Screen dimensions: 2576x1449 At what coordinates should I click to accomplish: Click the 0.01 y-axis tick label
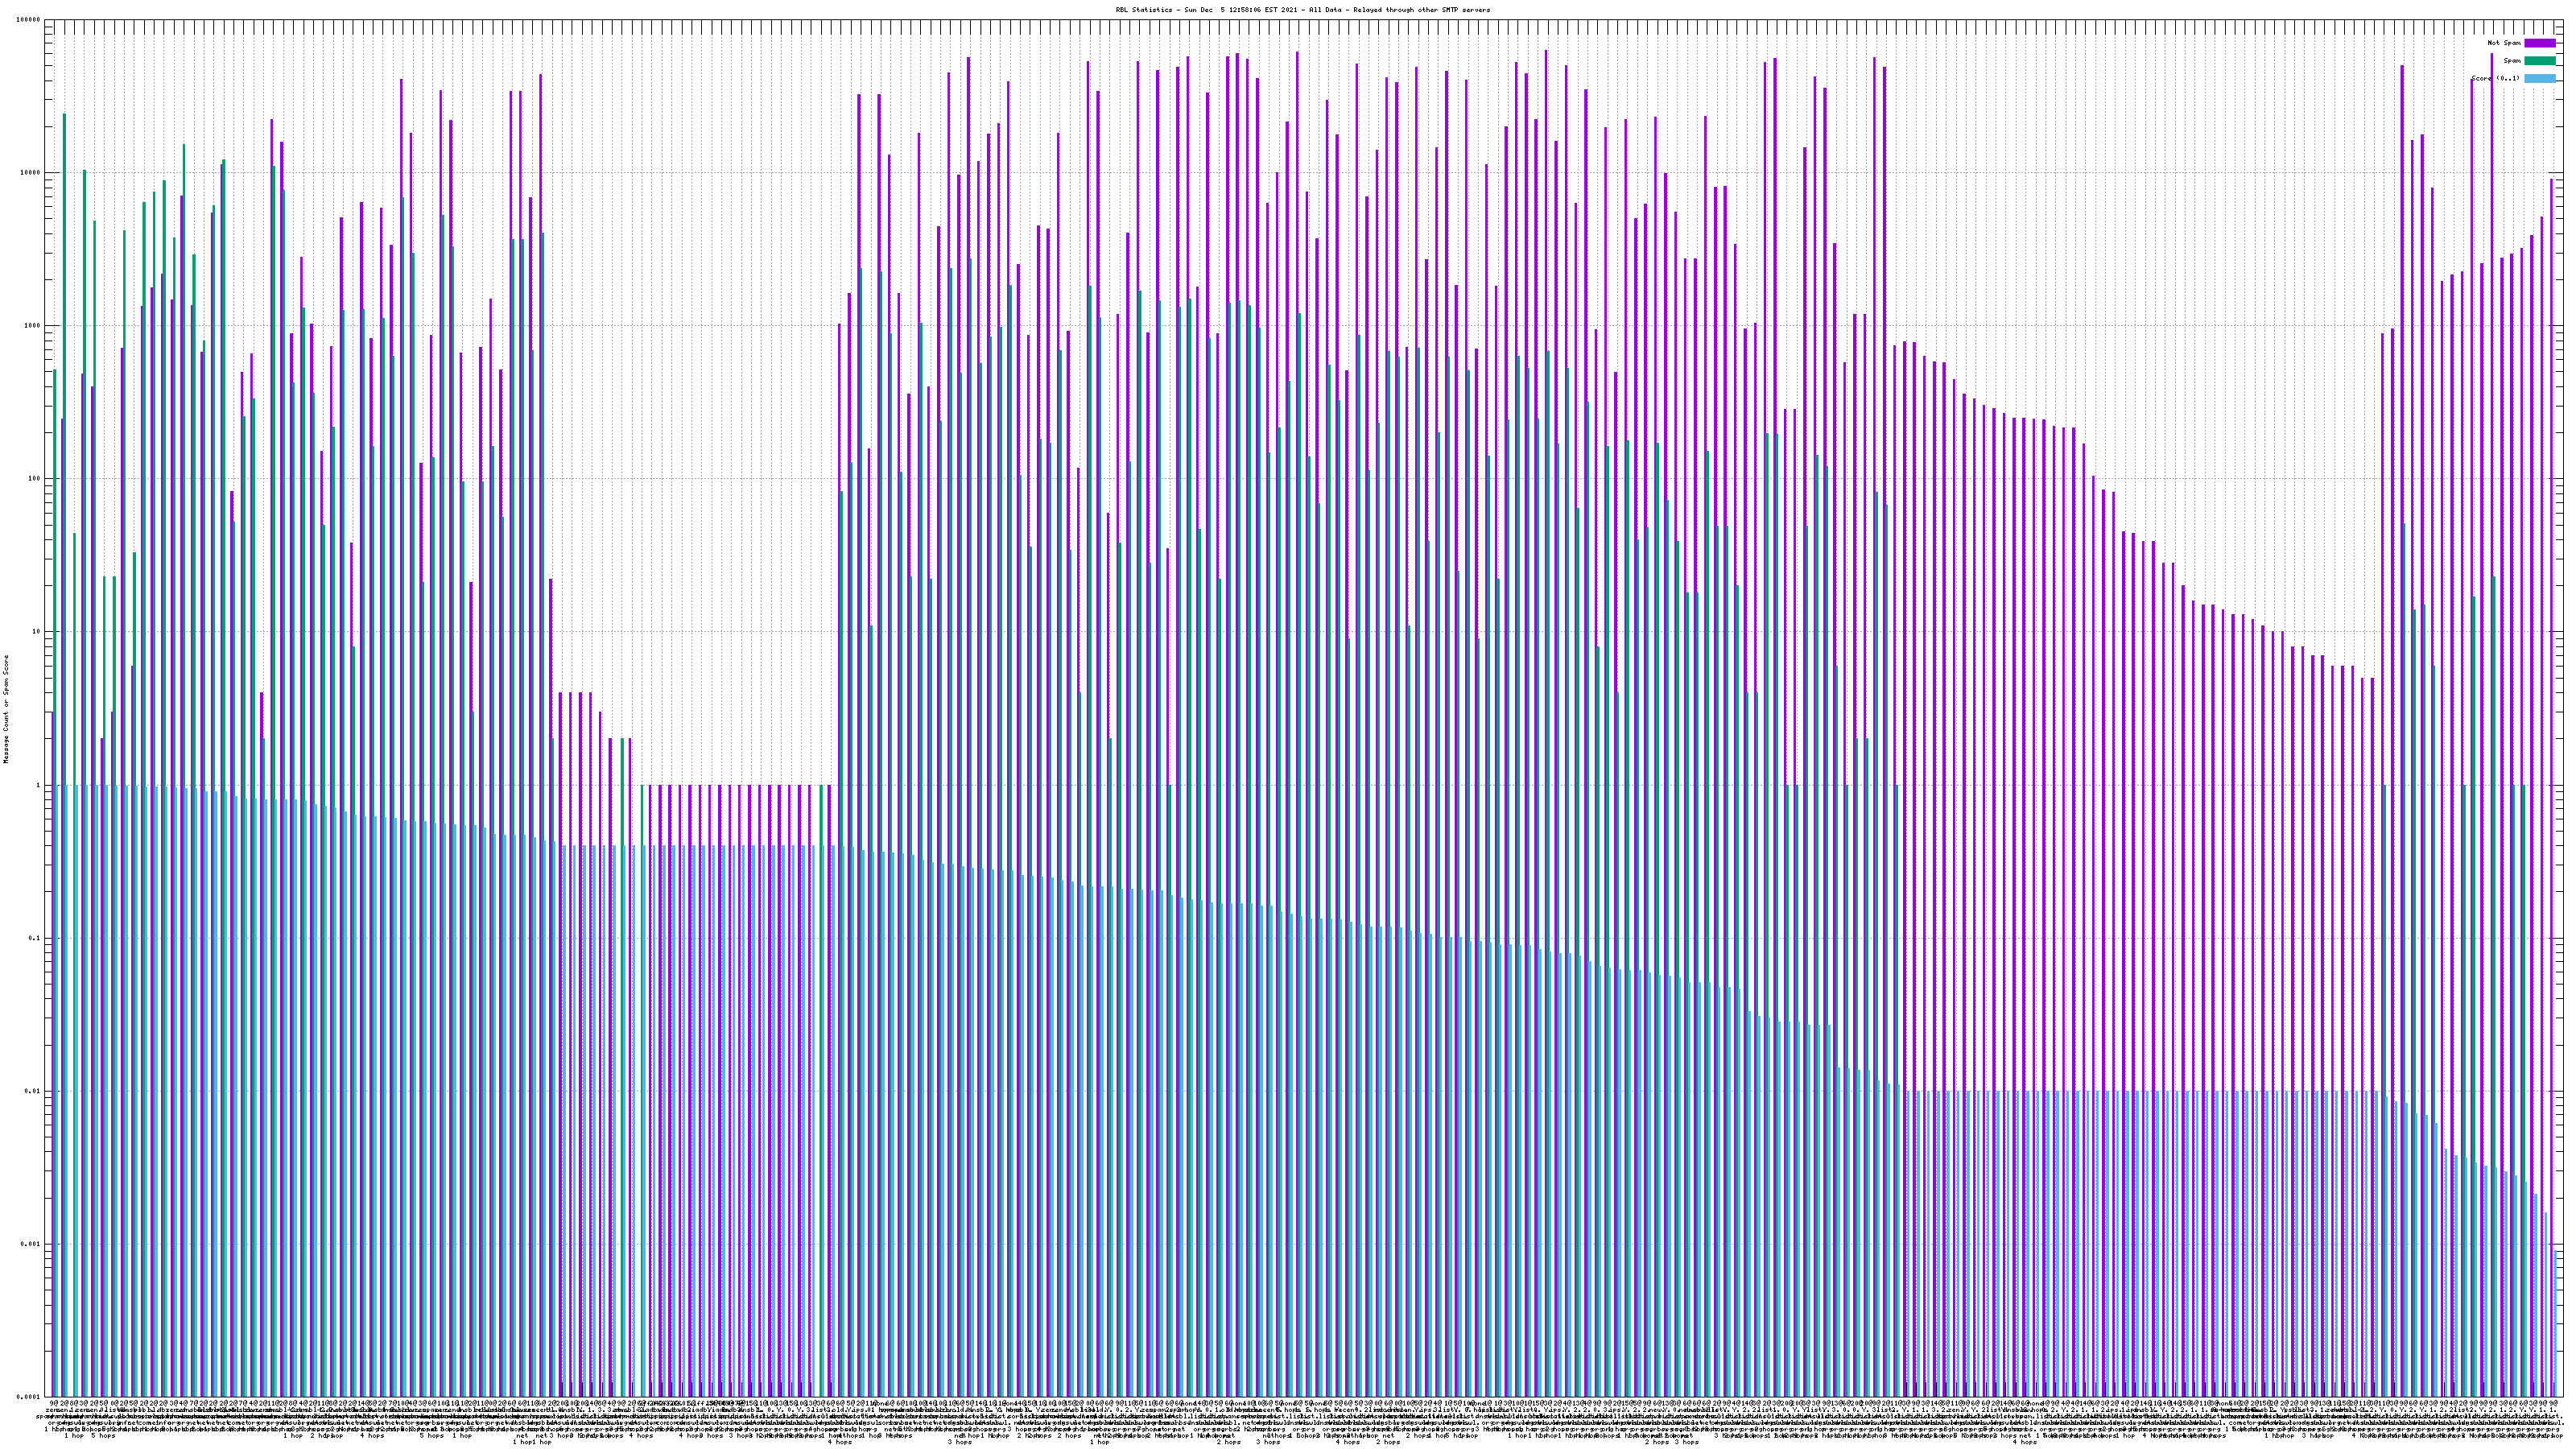[x=33, y=1091]
